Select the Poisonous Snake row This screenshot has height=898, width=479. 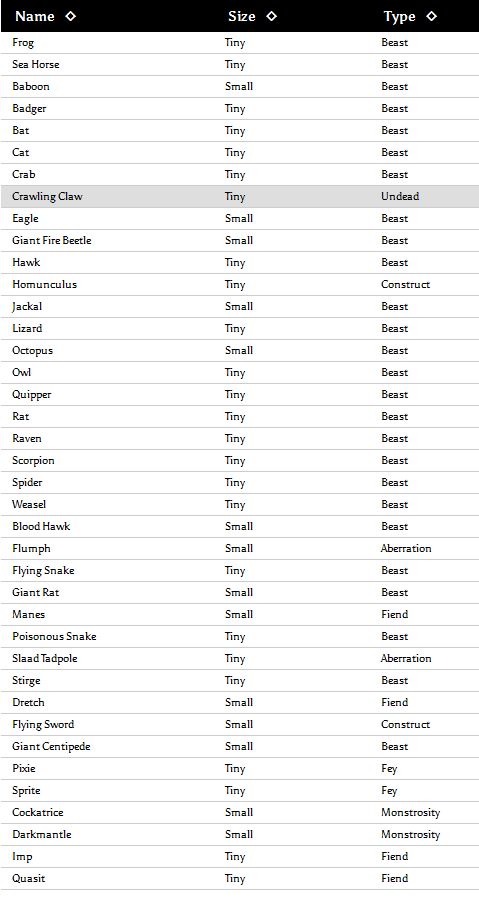coord(240,637)
